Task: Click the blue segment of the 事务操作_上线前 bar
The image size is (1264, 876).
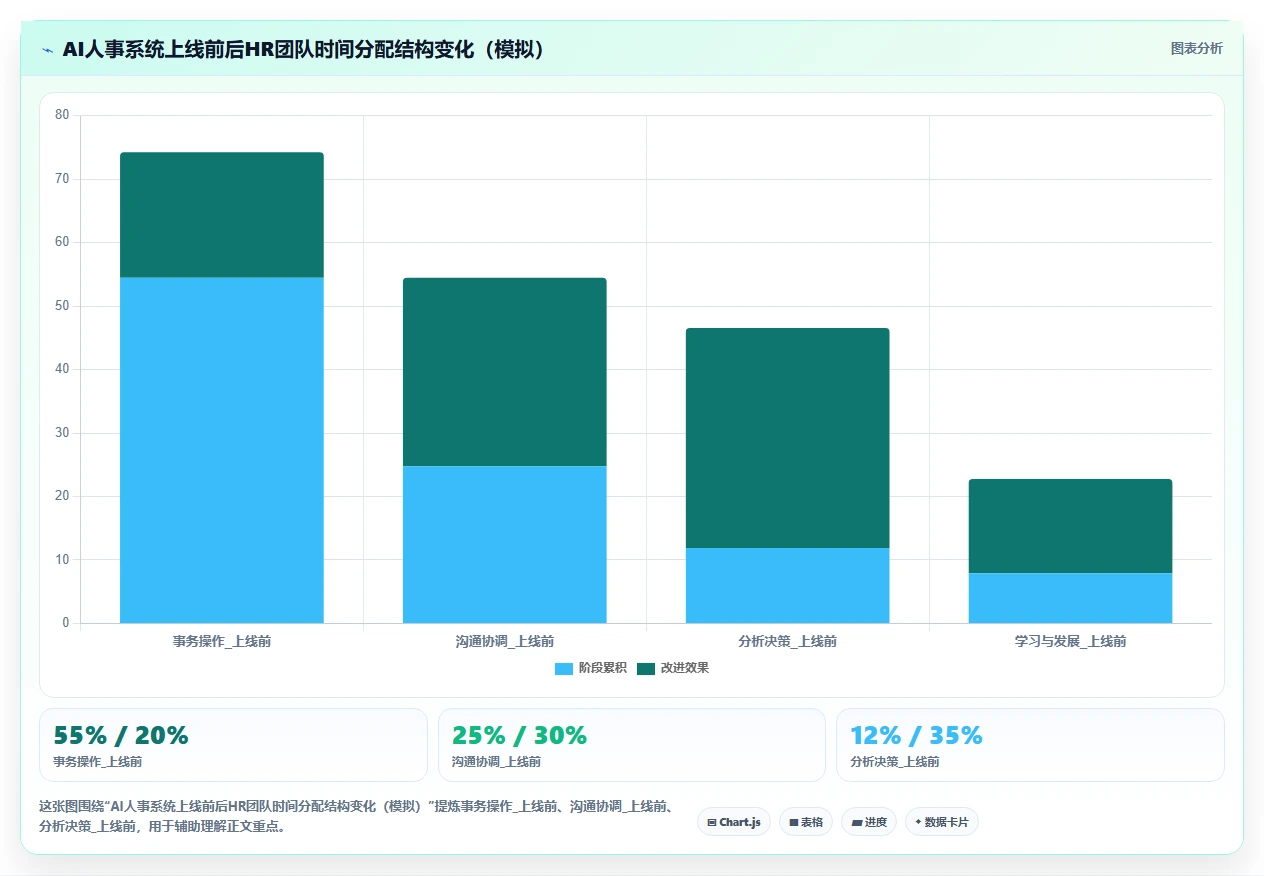Action: [x=222, y=450]
